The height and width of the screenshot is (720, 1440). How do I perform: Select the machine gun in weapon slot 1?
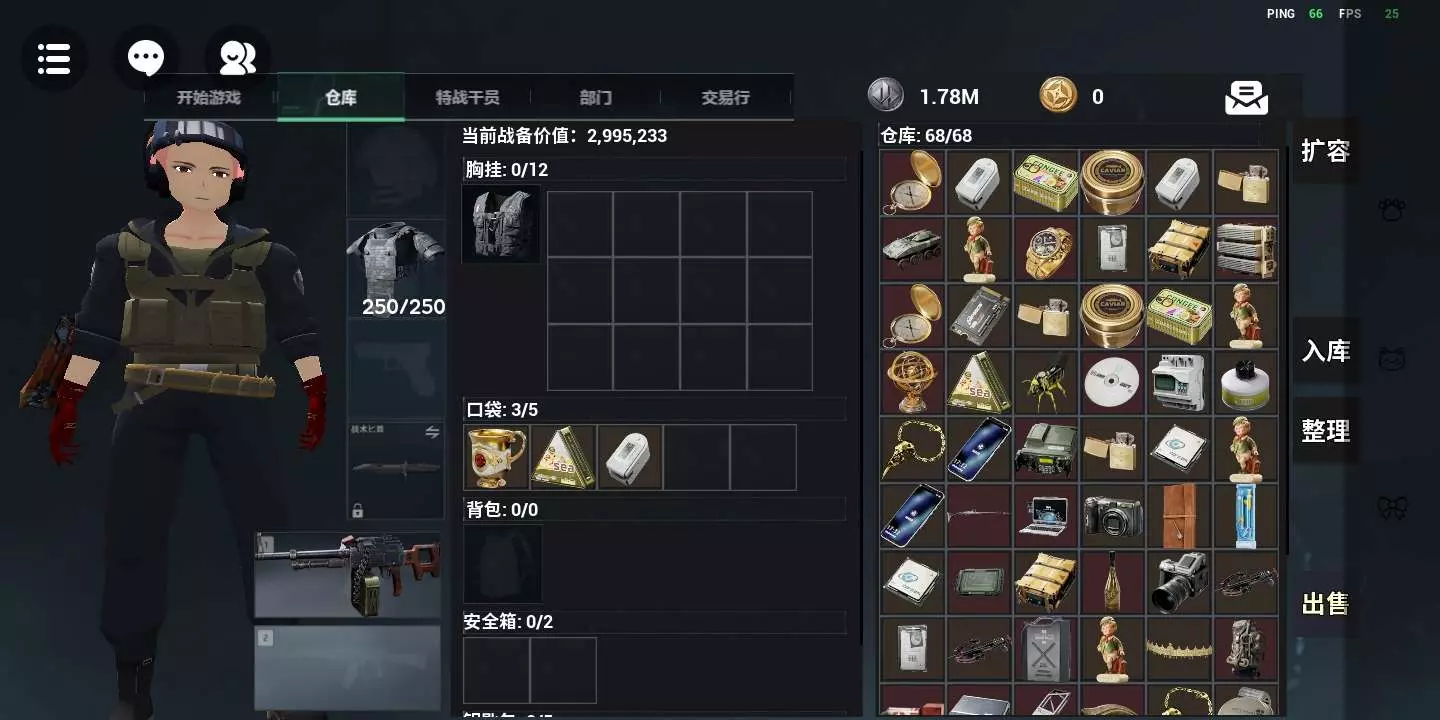tap(347, 575)
